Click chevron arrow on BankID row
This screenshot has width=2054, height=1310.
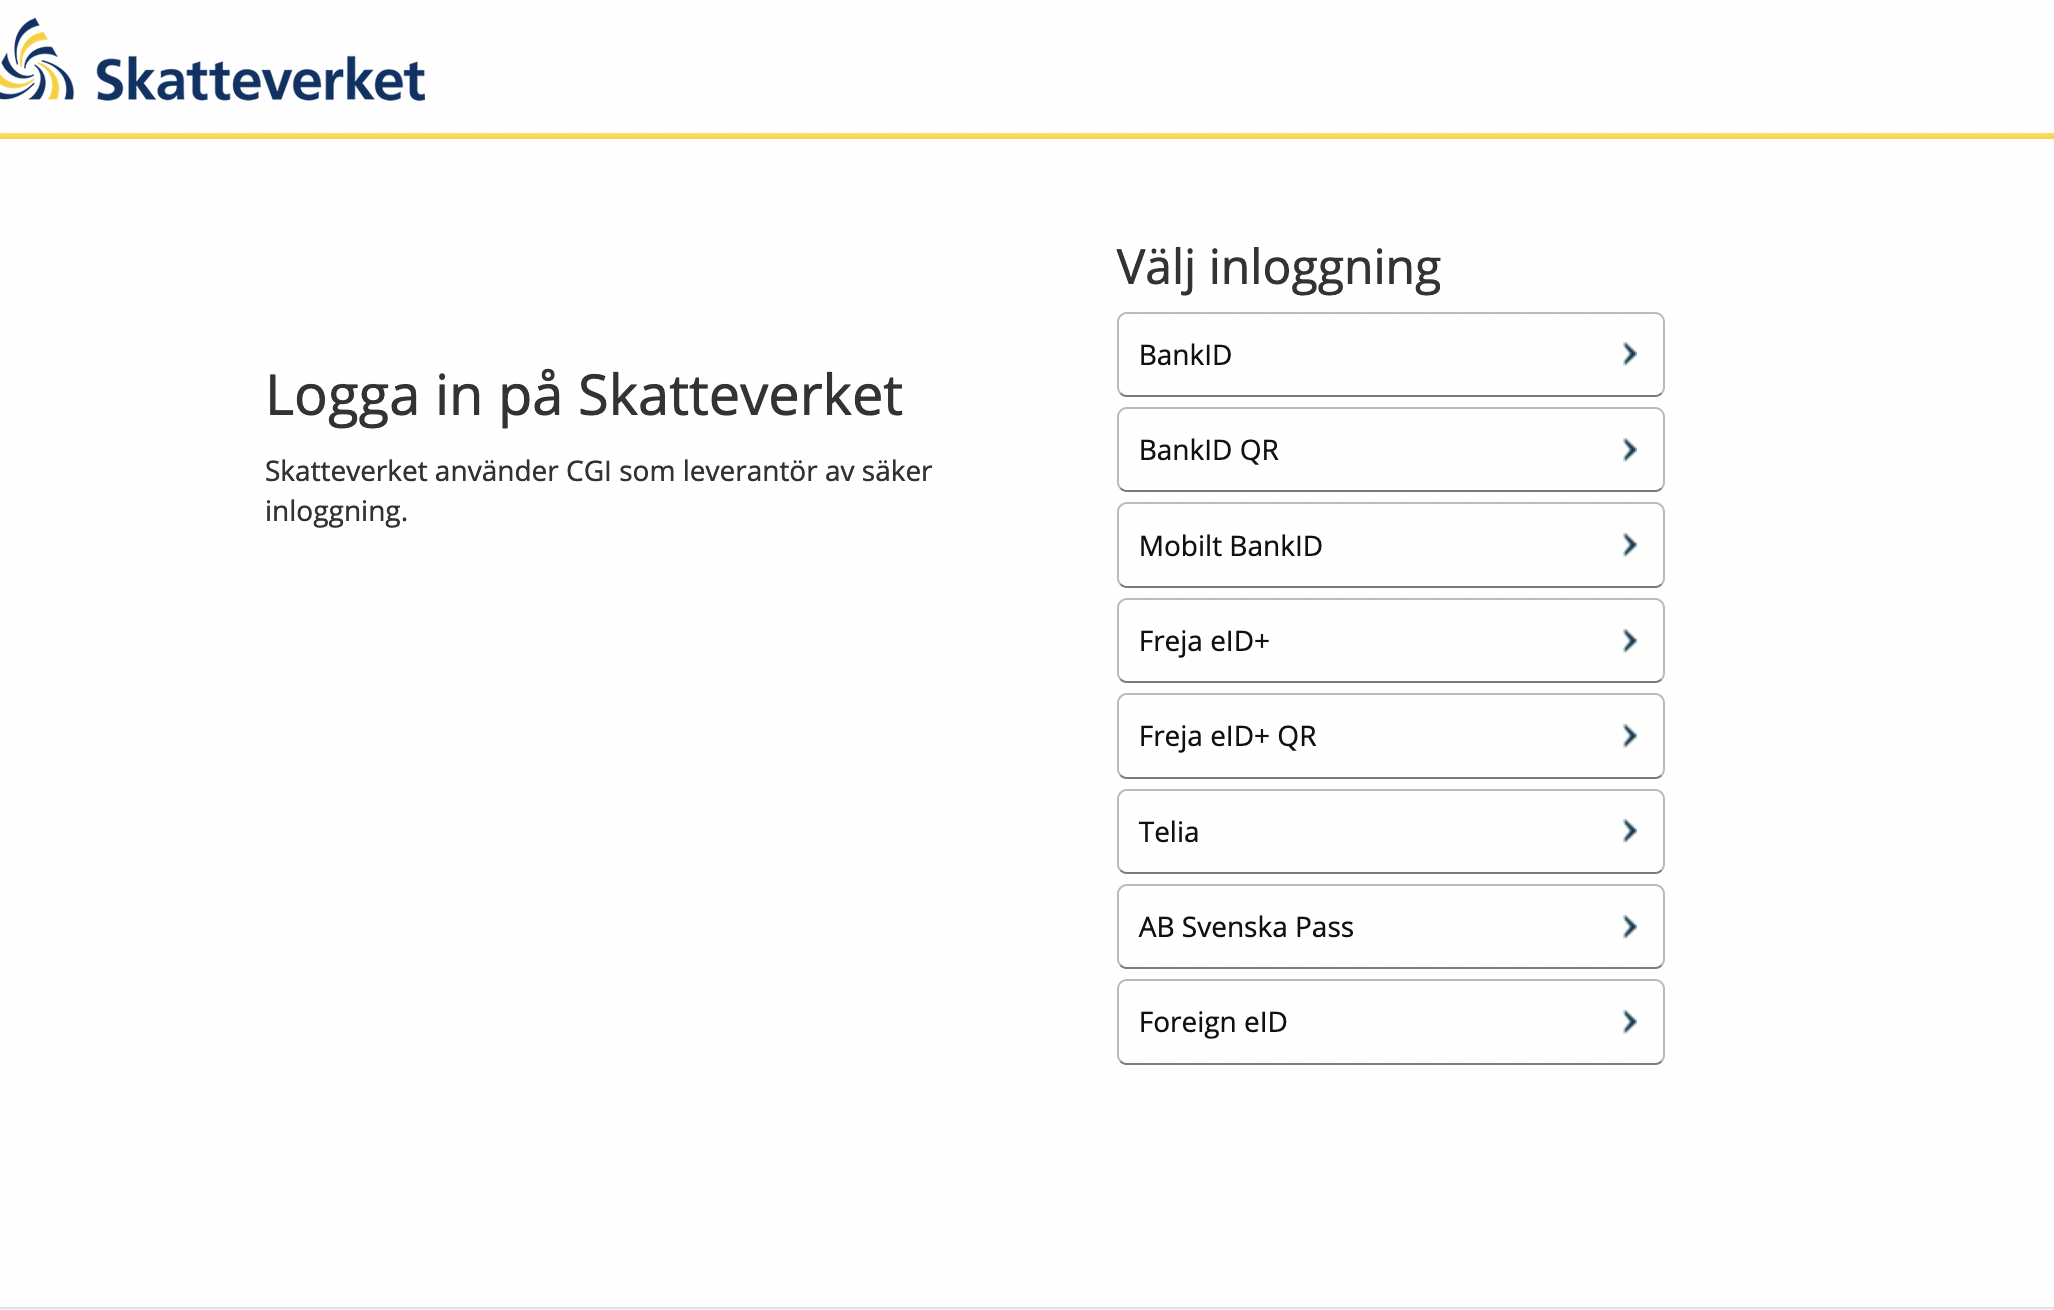tap(1629, 354)
